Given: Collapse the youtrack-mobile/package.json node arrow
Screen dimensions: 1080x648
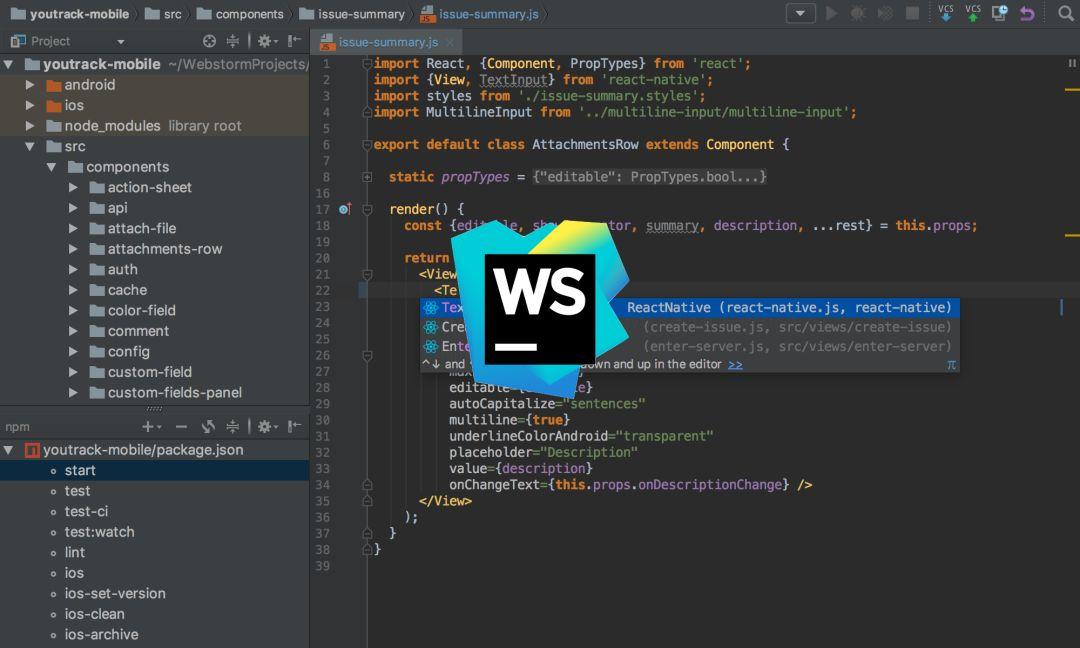Looking at the screenshot, I should [x=8, y=450].
